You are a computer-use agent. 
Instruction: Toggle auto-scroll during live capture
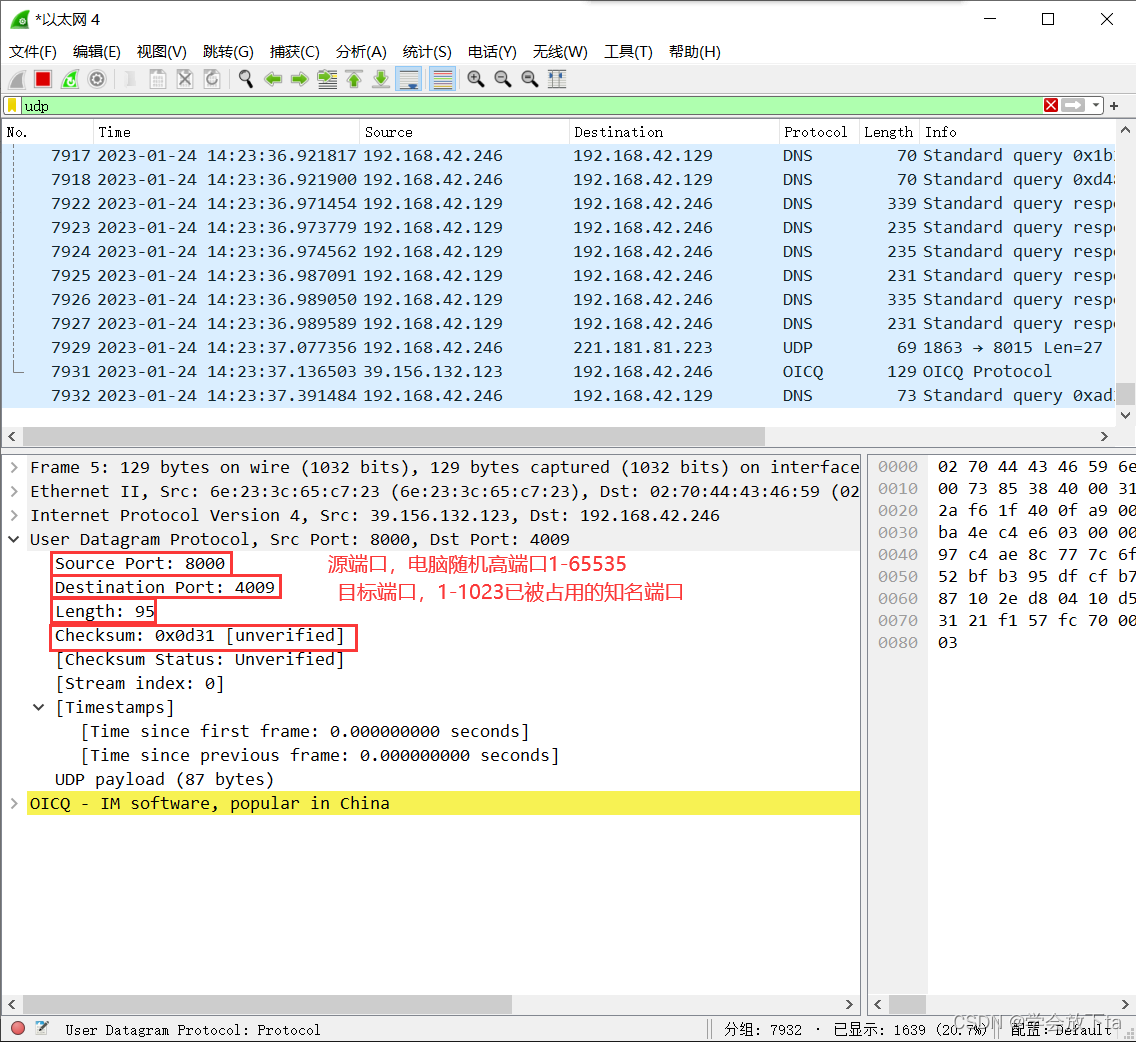pos(409,79)
